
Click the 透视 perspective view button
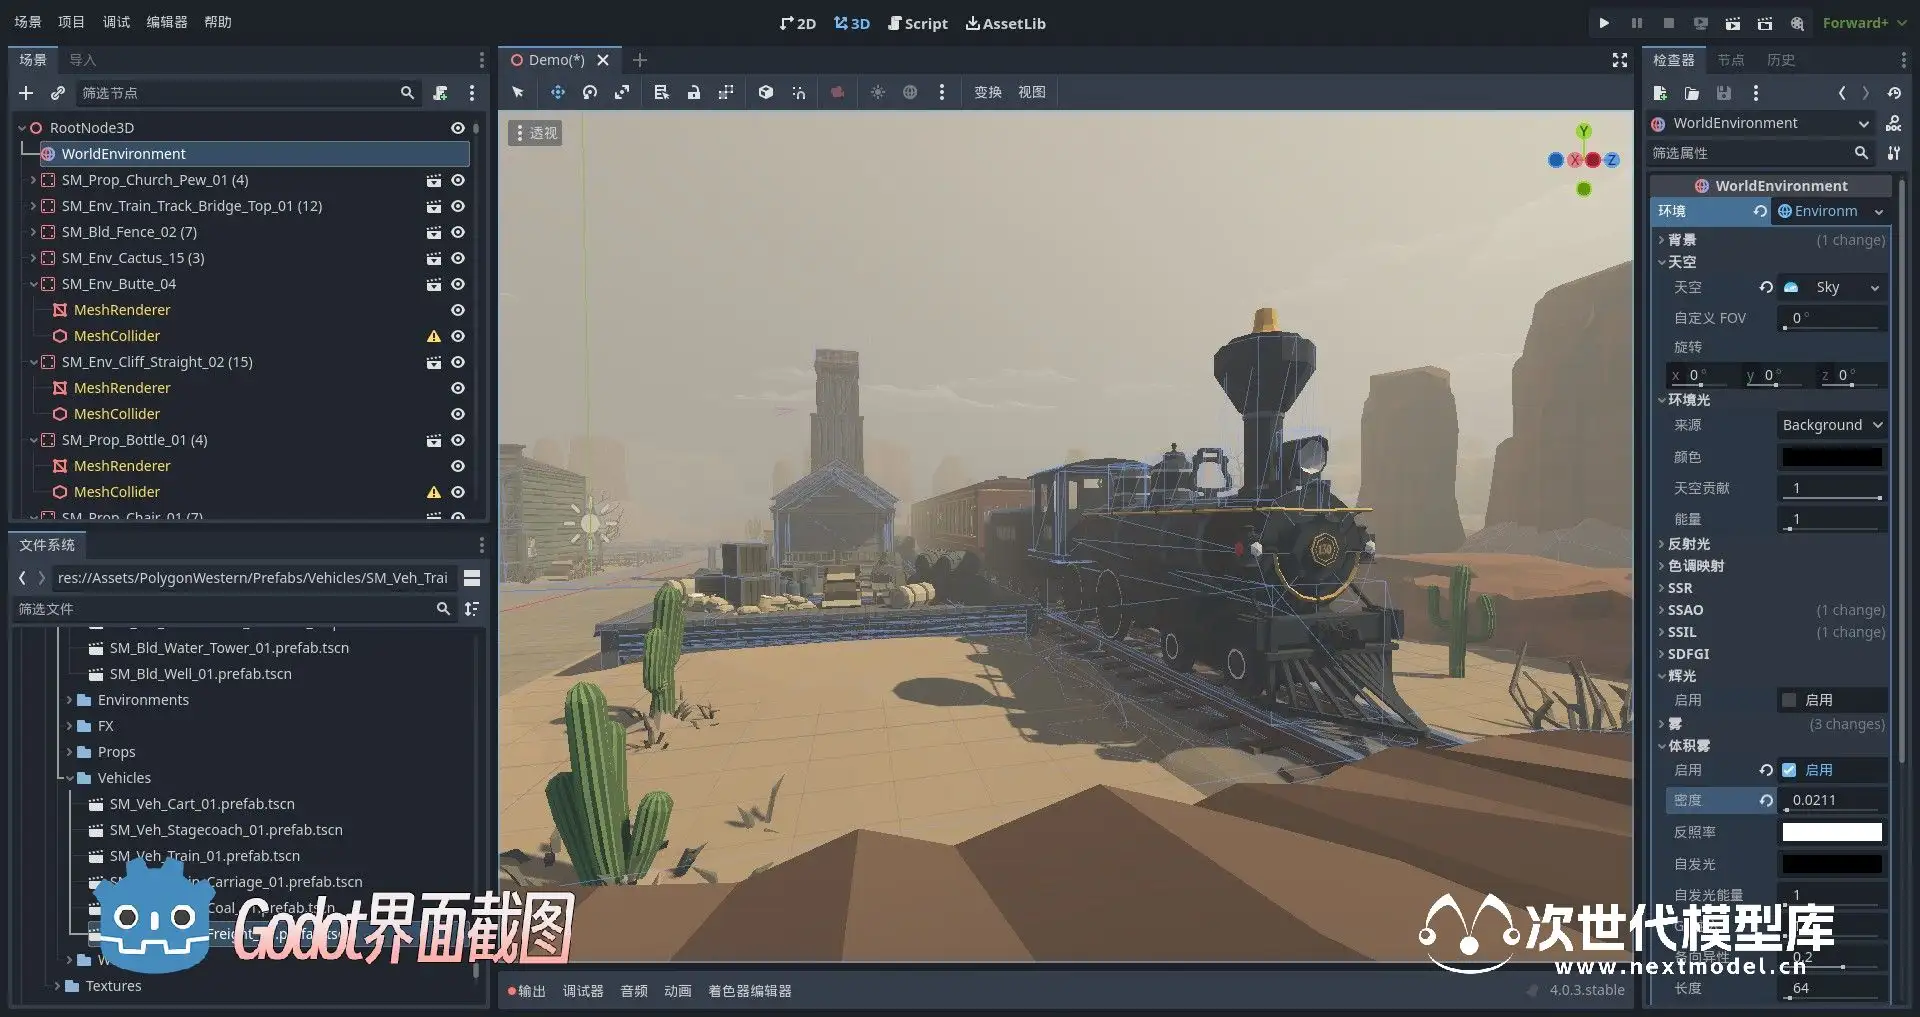(x=536, y=133)
